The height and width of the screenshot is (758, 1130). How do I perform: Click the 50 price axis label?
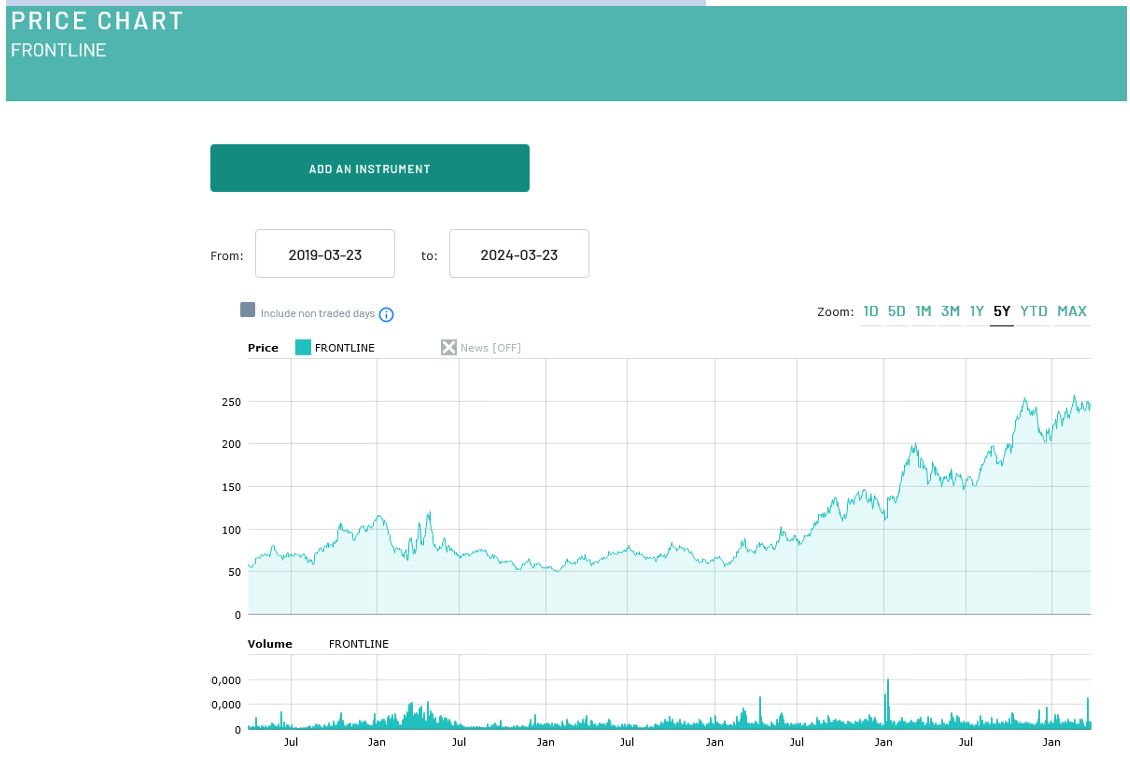click(234, 572)
